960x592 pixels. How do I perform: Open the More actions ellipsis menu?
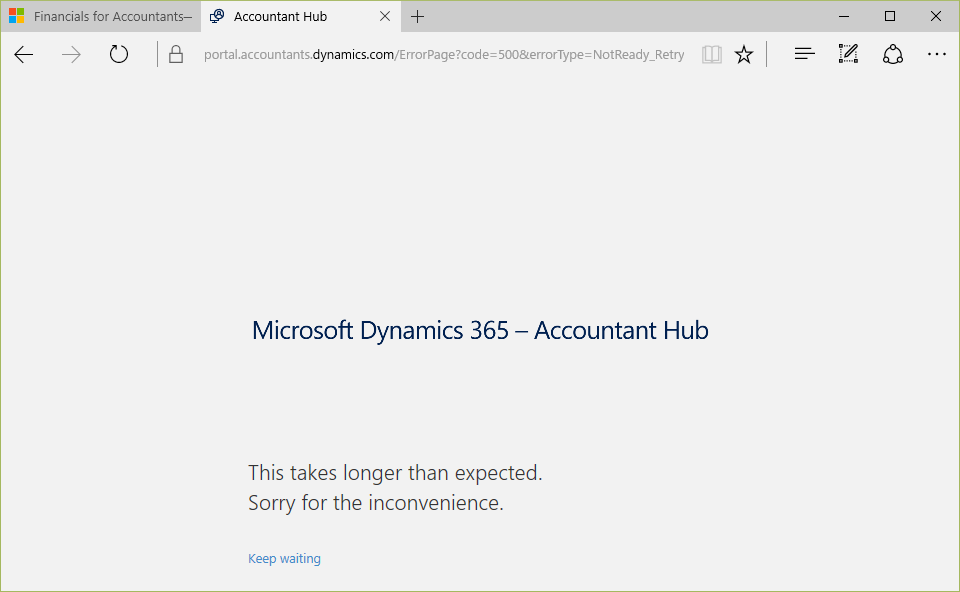coord(937,54)
